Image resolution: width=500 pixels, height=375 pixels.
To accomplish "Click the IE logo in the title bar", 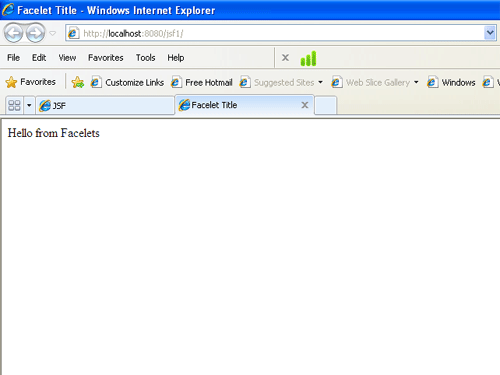I will [x=8, y=10].
